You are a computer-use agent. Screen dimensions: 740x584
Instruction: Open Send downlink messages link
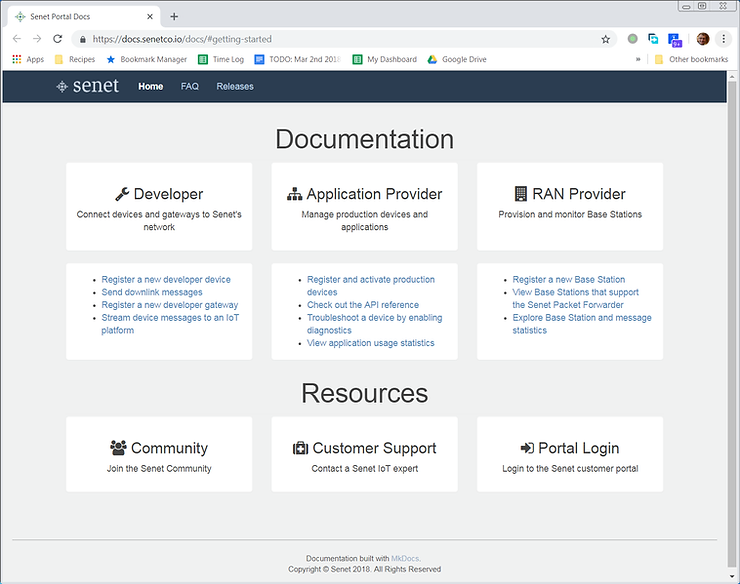coord(152,292)
